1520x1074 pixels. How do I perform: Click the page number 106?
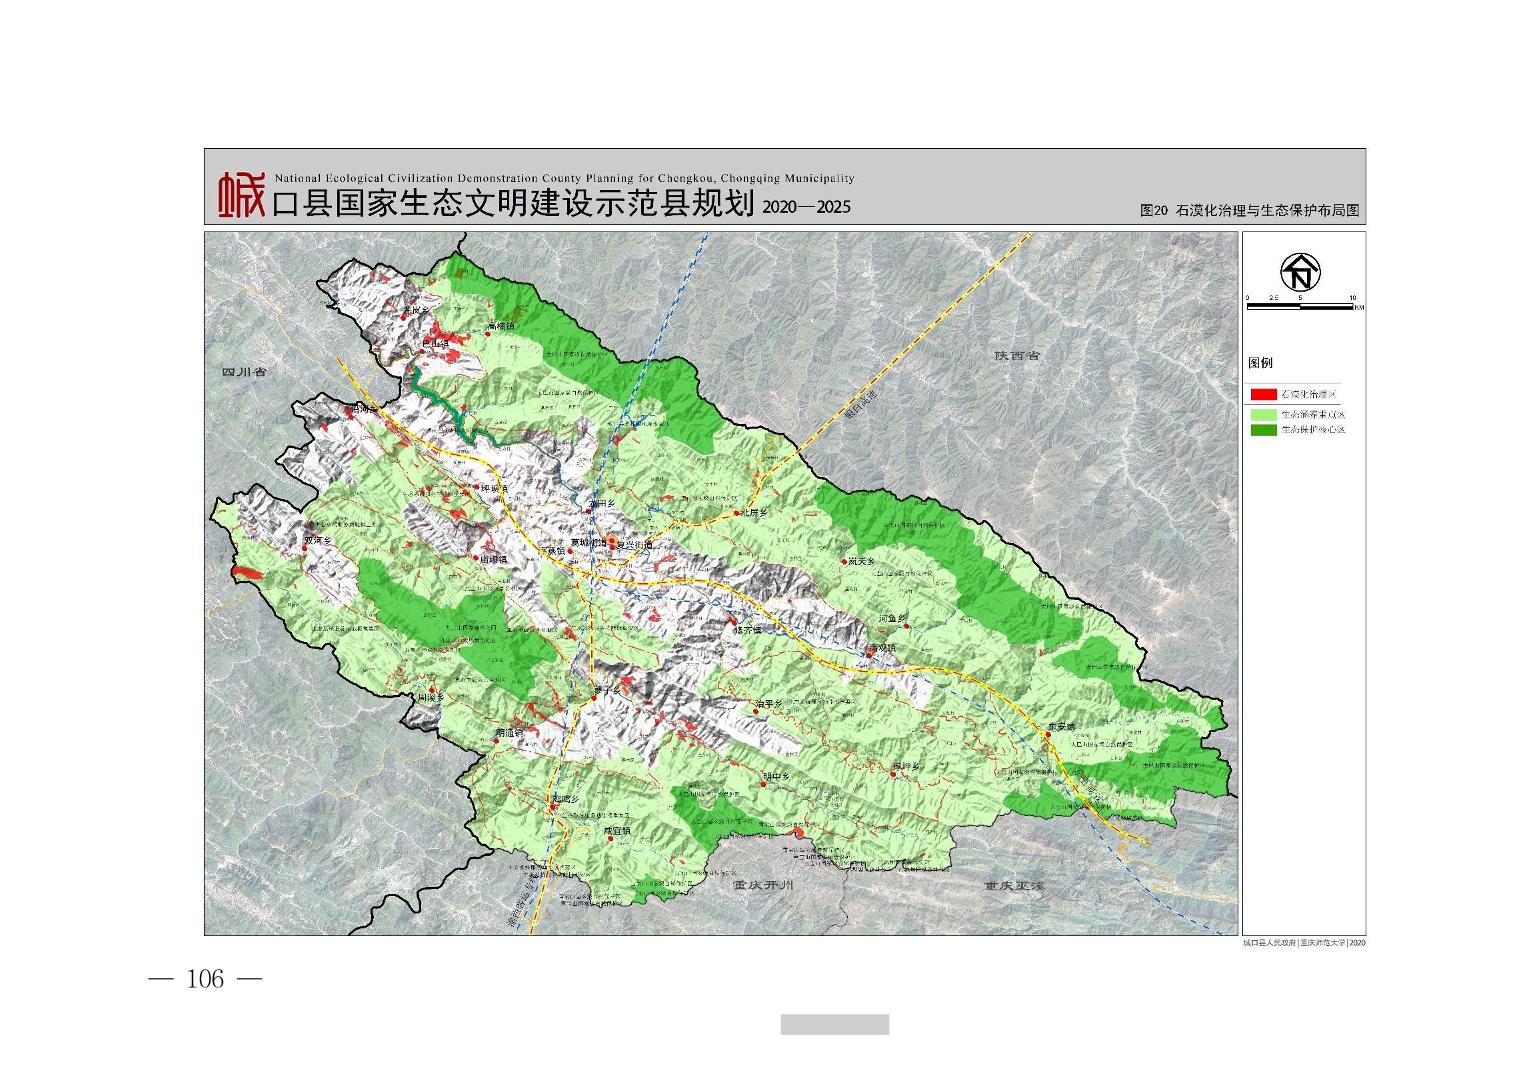205,979
